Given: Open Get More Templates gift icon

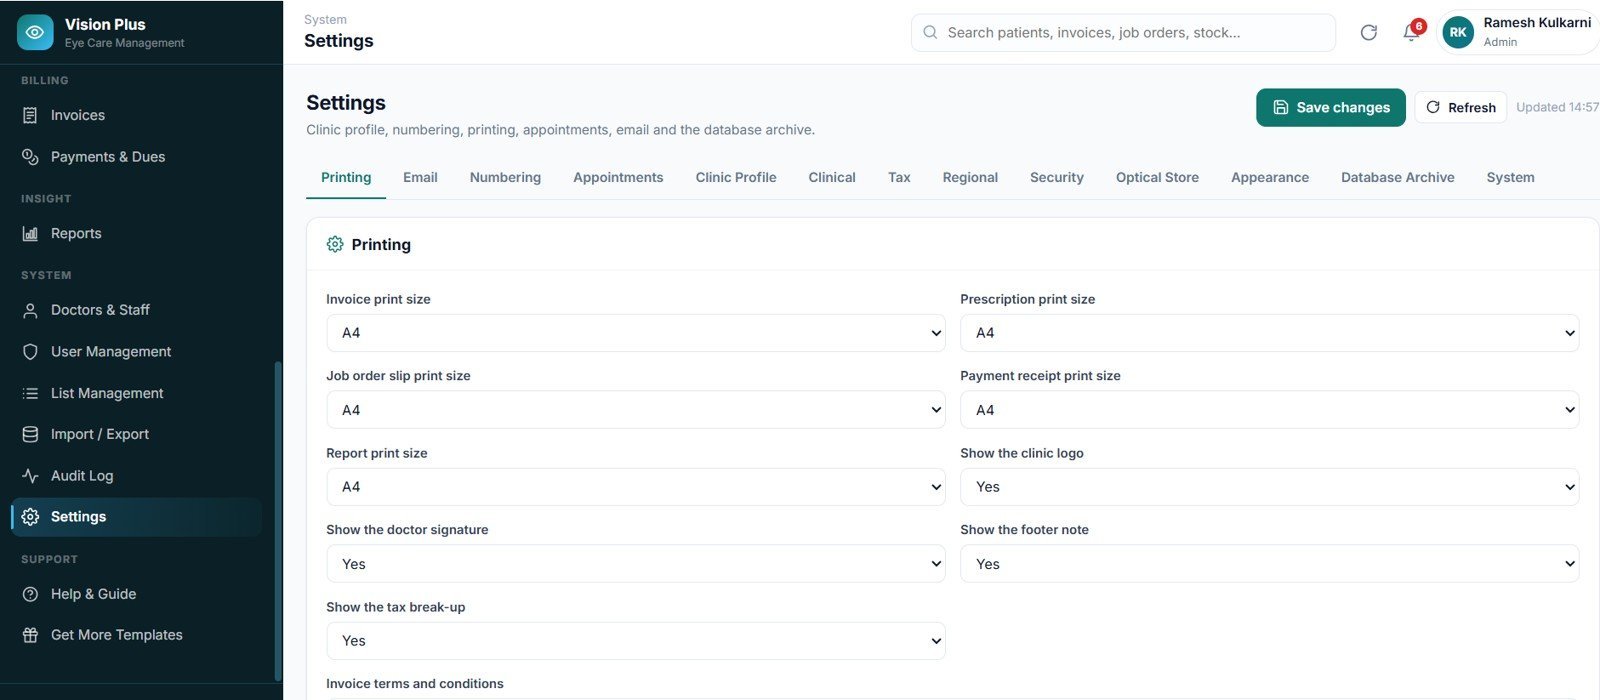Looking at the screenshot, I should (30, 635).
